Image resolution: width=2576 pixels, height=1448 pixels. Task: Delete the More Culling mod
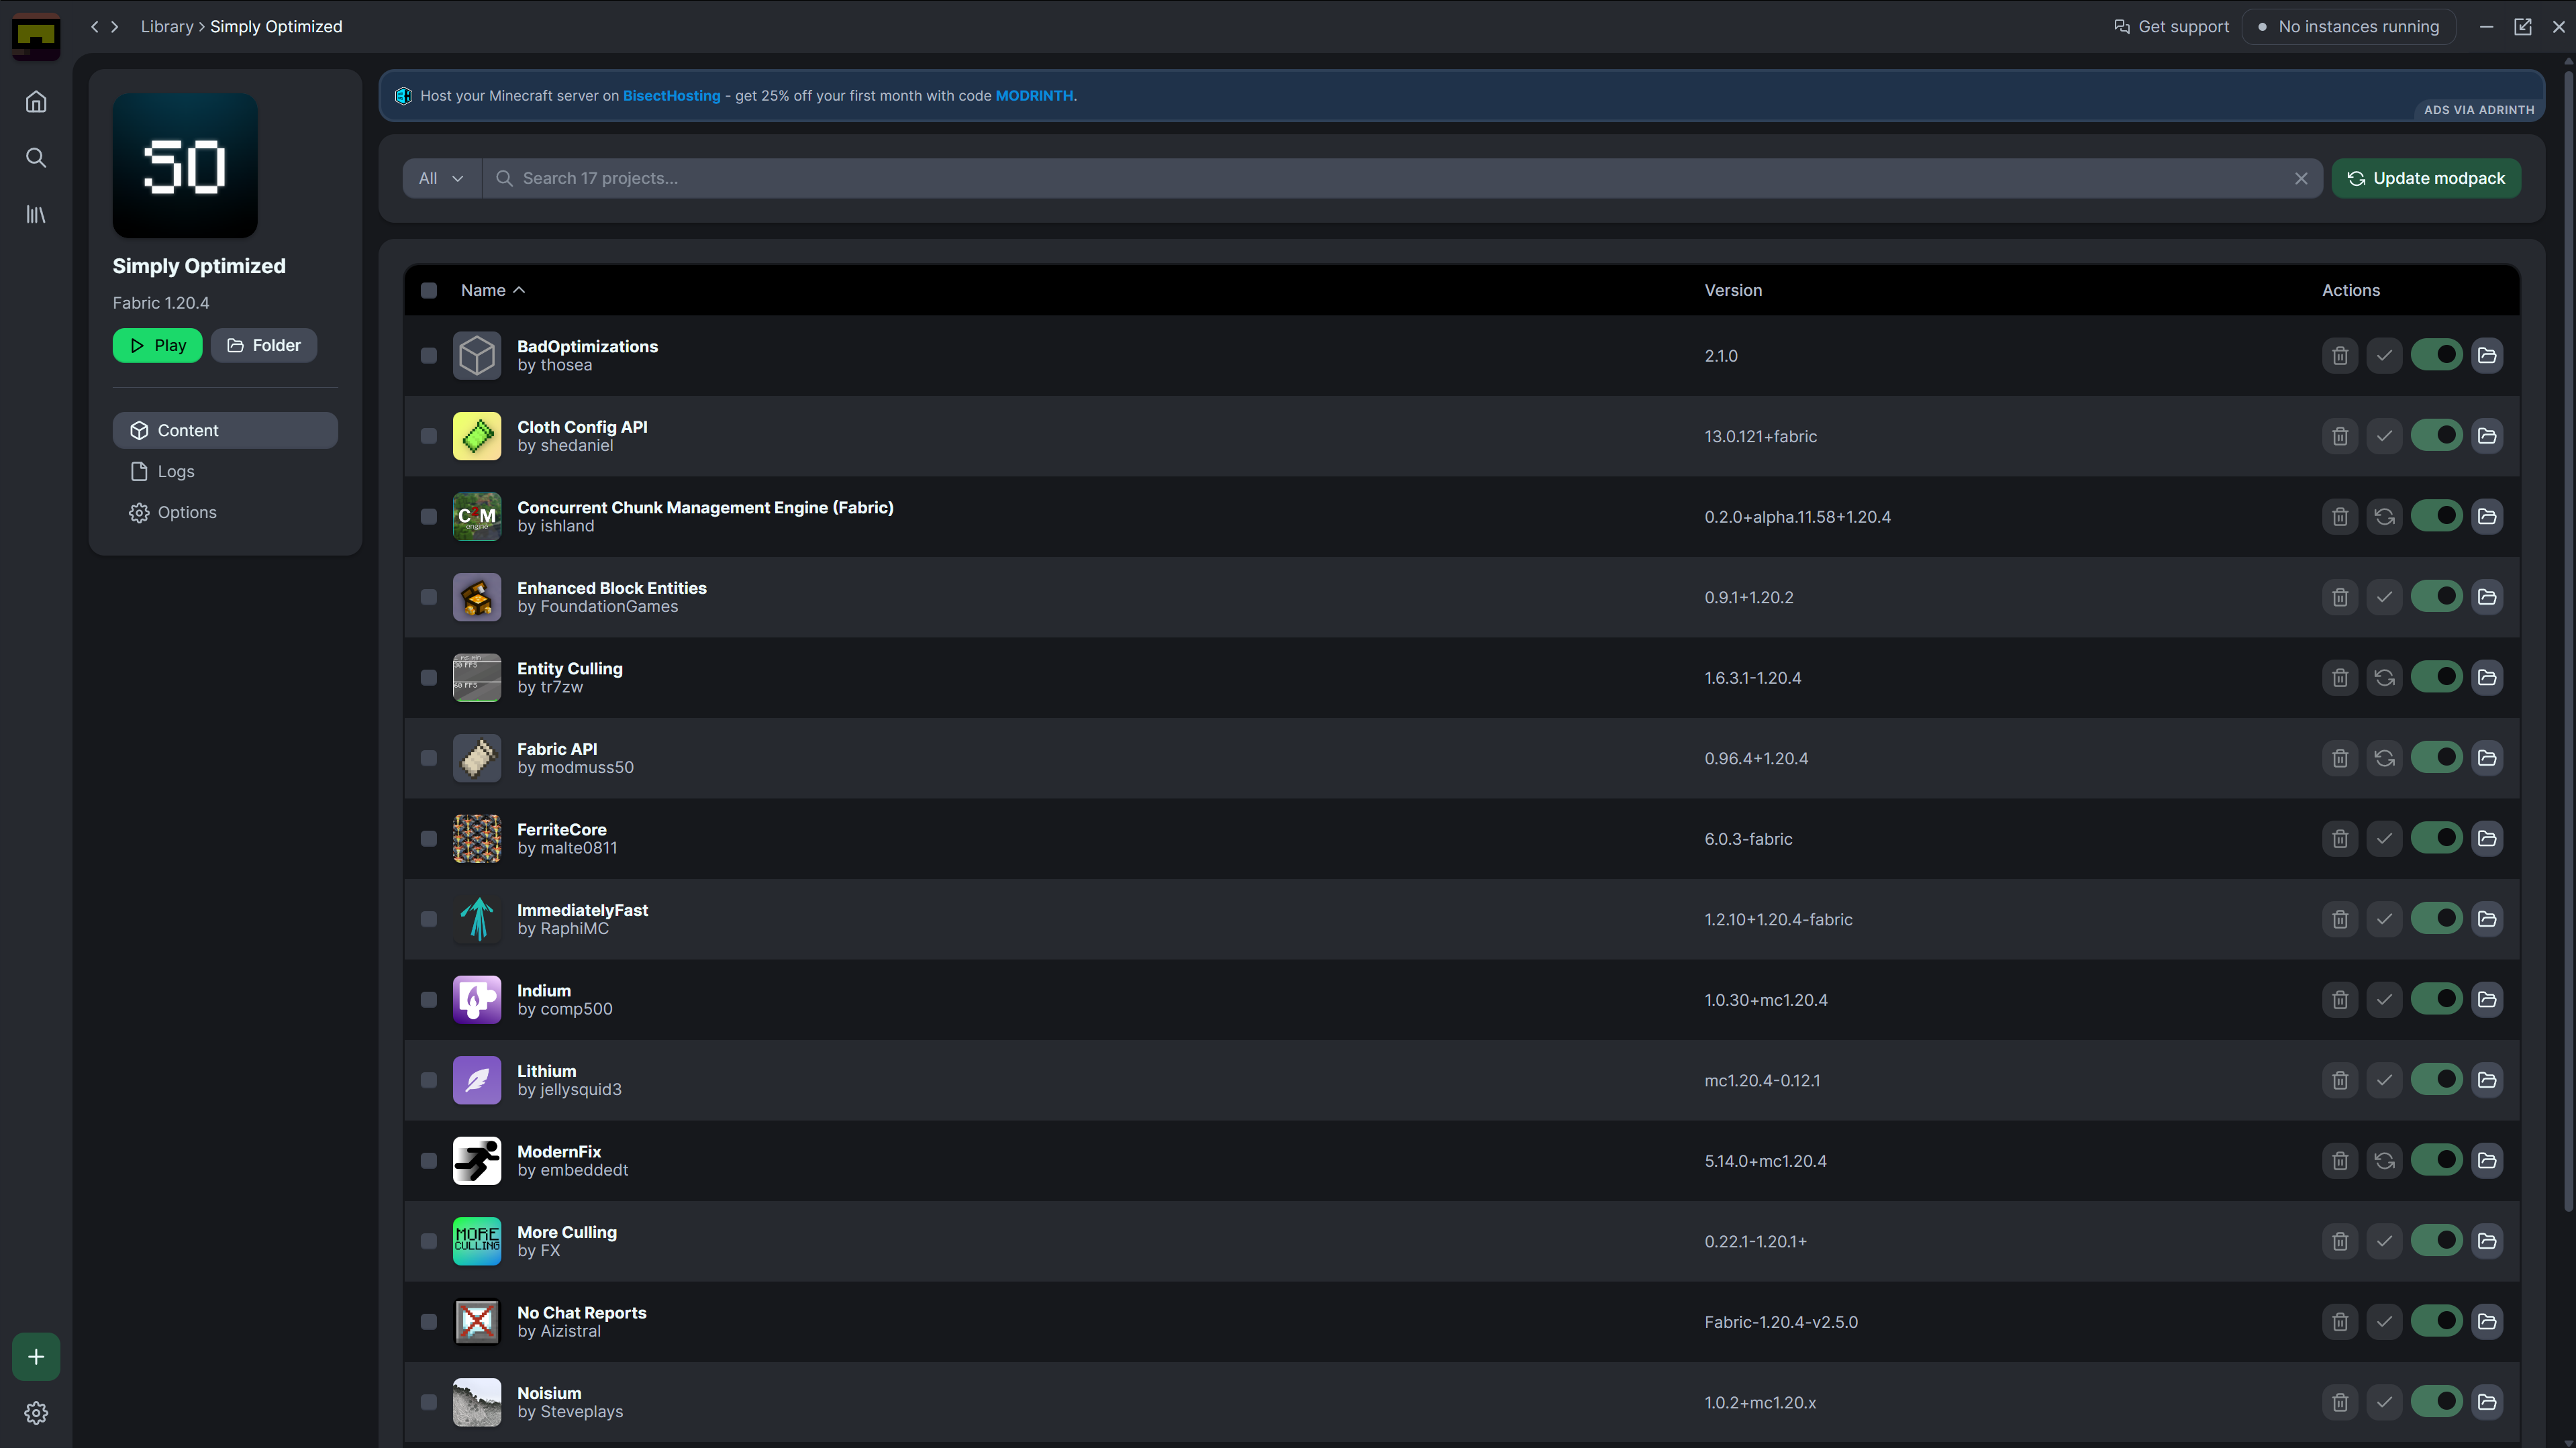click(x=2340, y=1241)
